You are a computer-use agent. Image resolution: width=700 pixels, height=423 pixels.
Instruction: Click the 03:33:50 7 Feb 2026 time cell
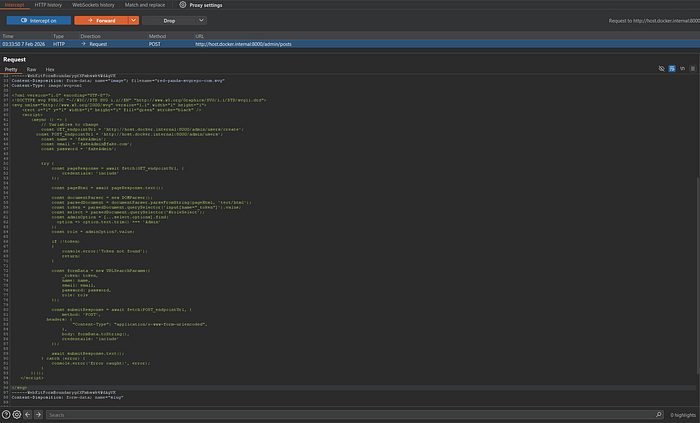(24, 44)
